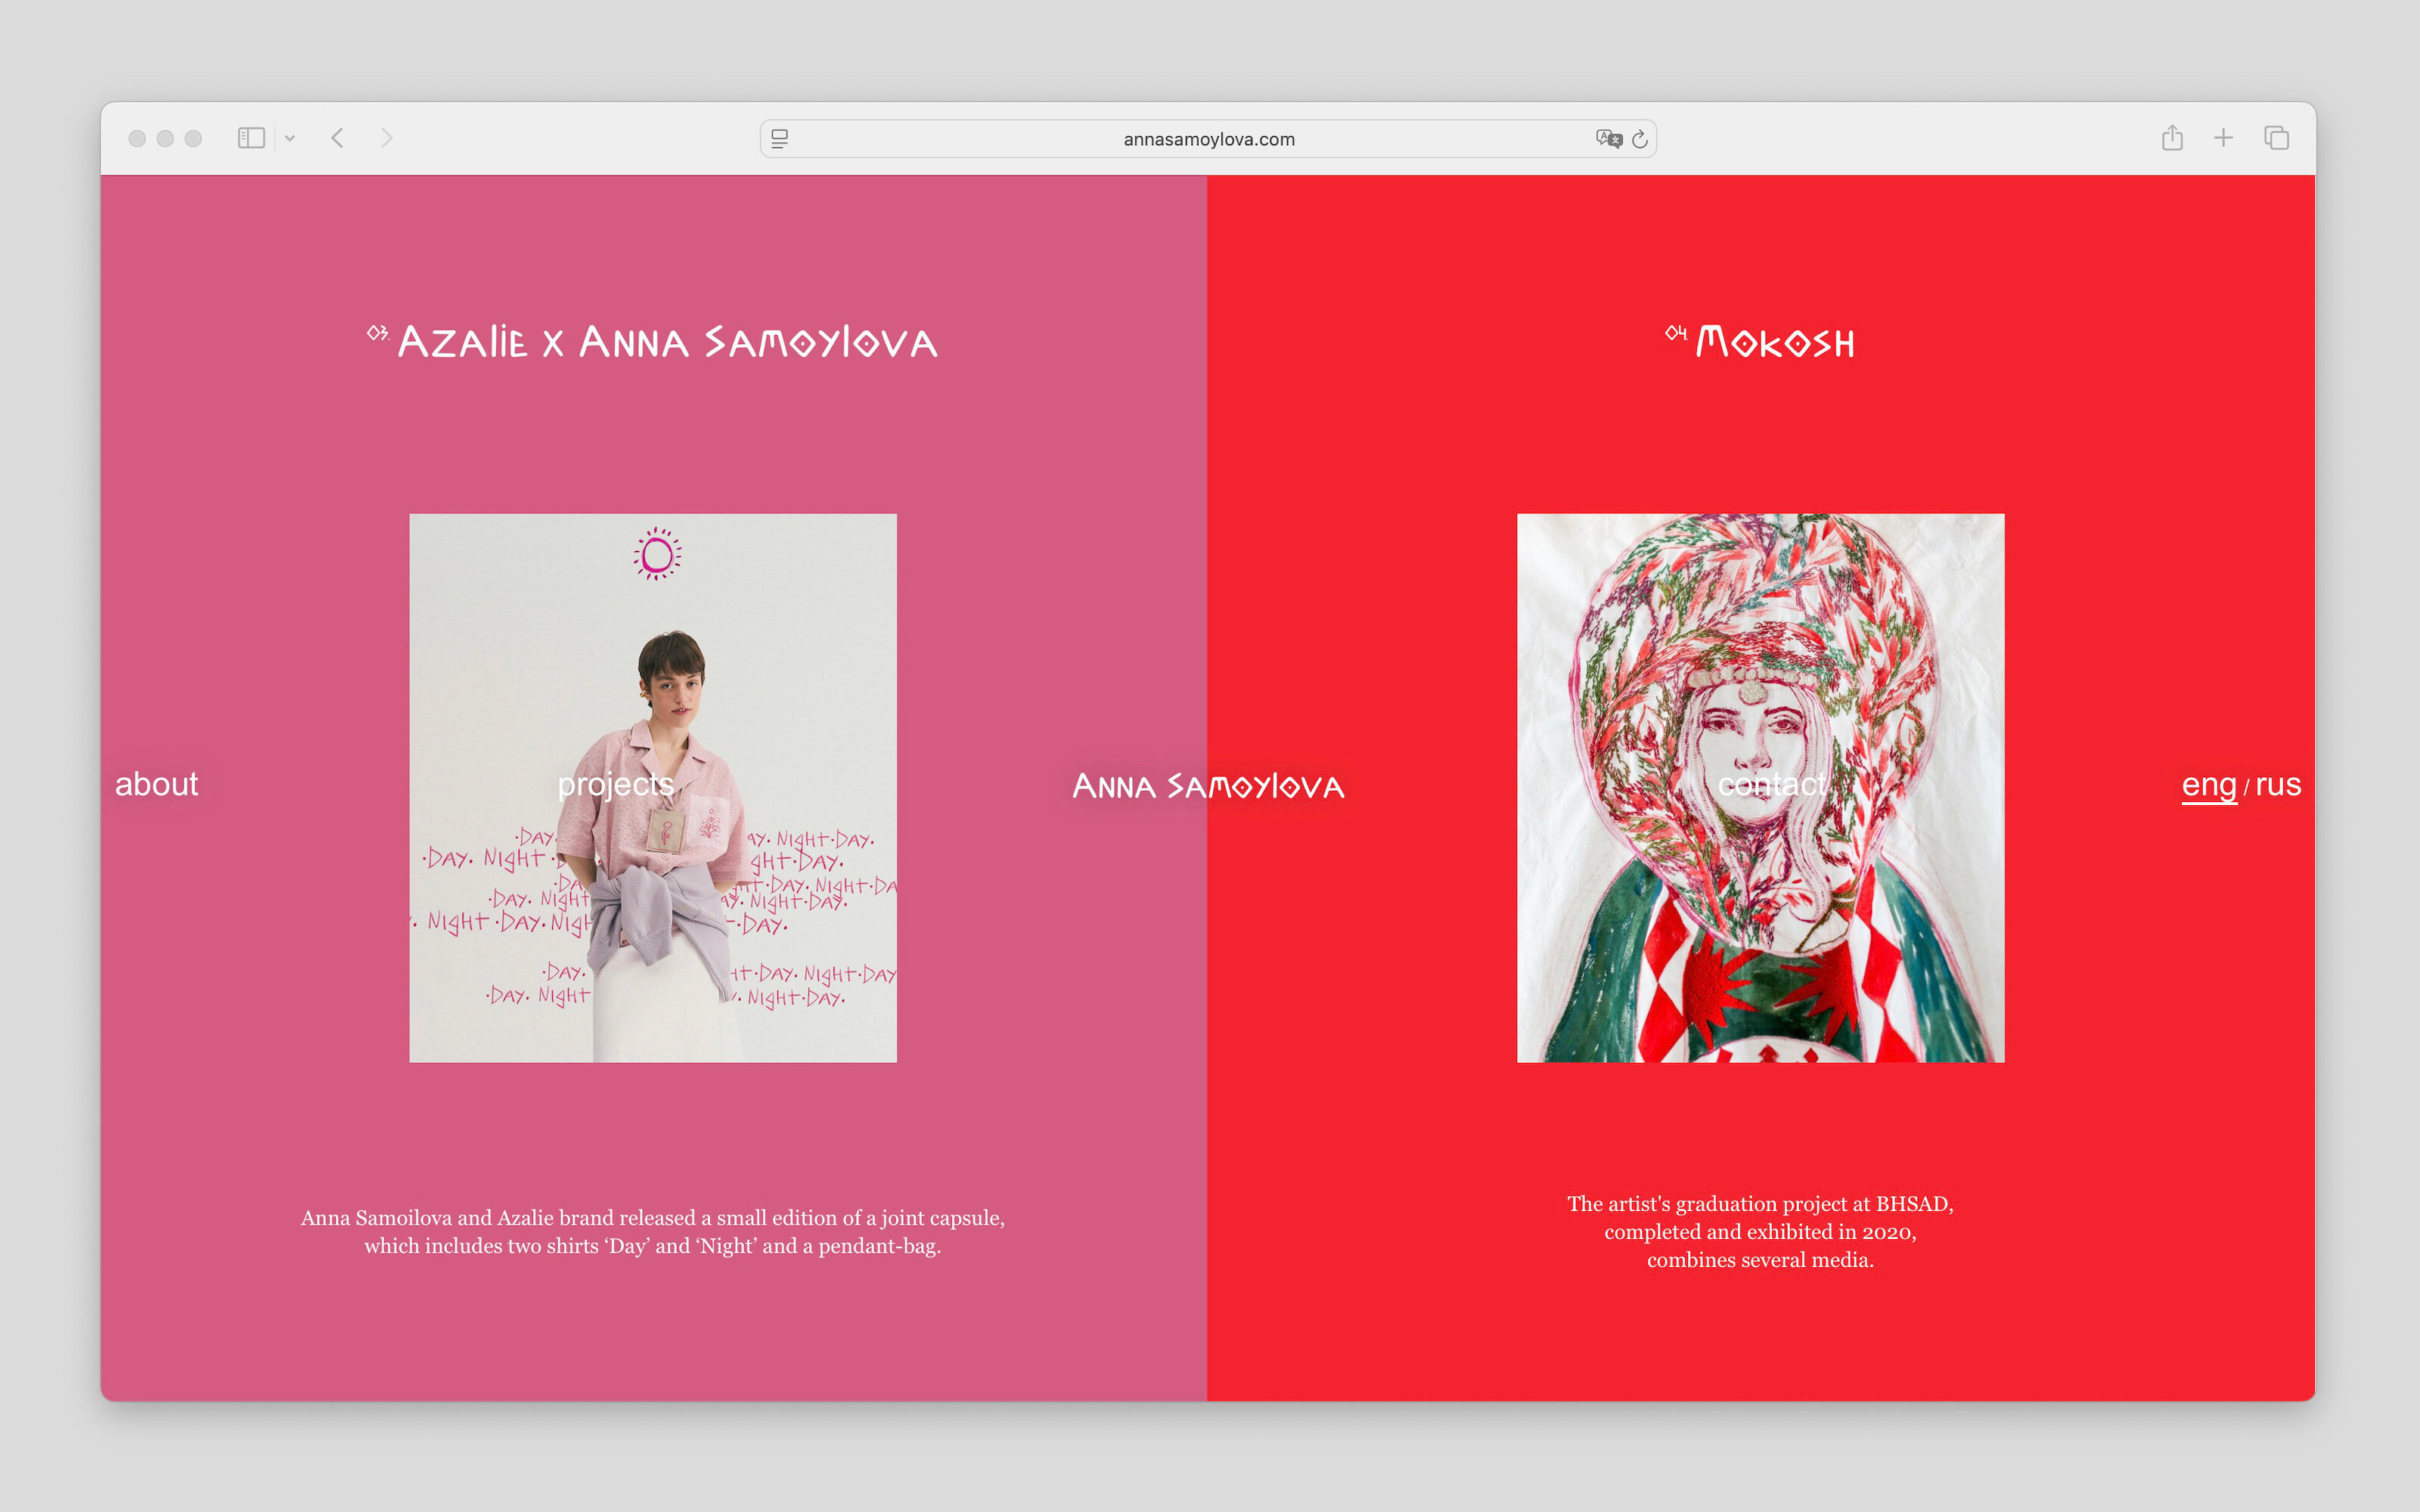The height and width of the screenshot is (1512, 2420).
Task: Open the projects menu item
Action: click(616, 785)
